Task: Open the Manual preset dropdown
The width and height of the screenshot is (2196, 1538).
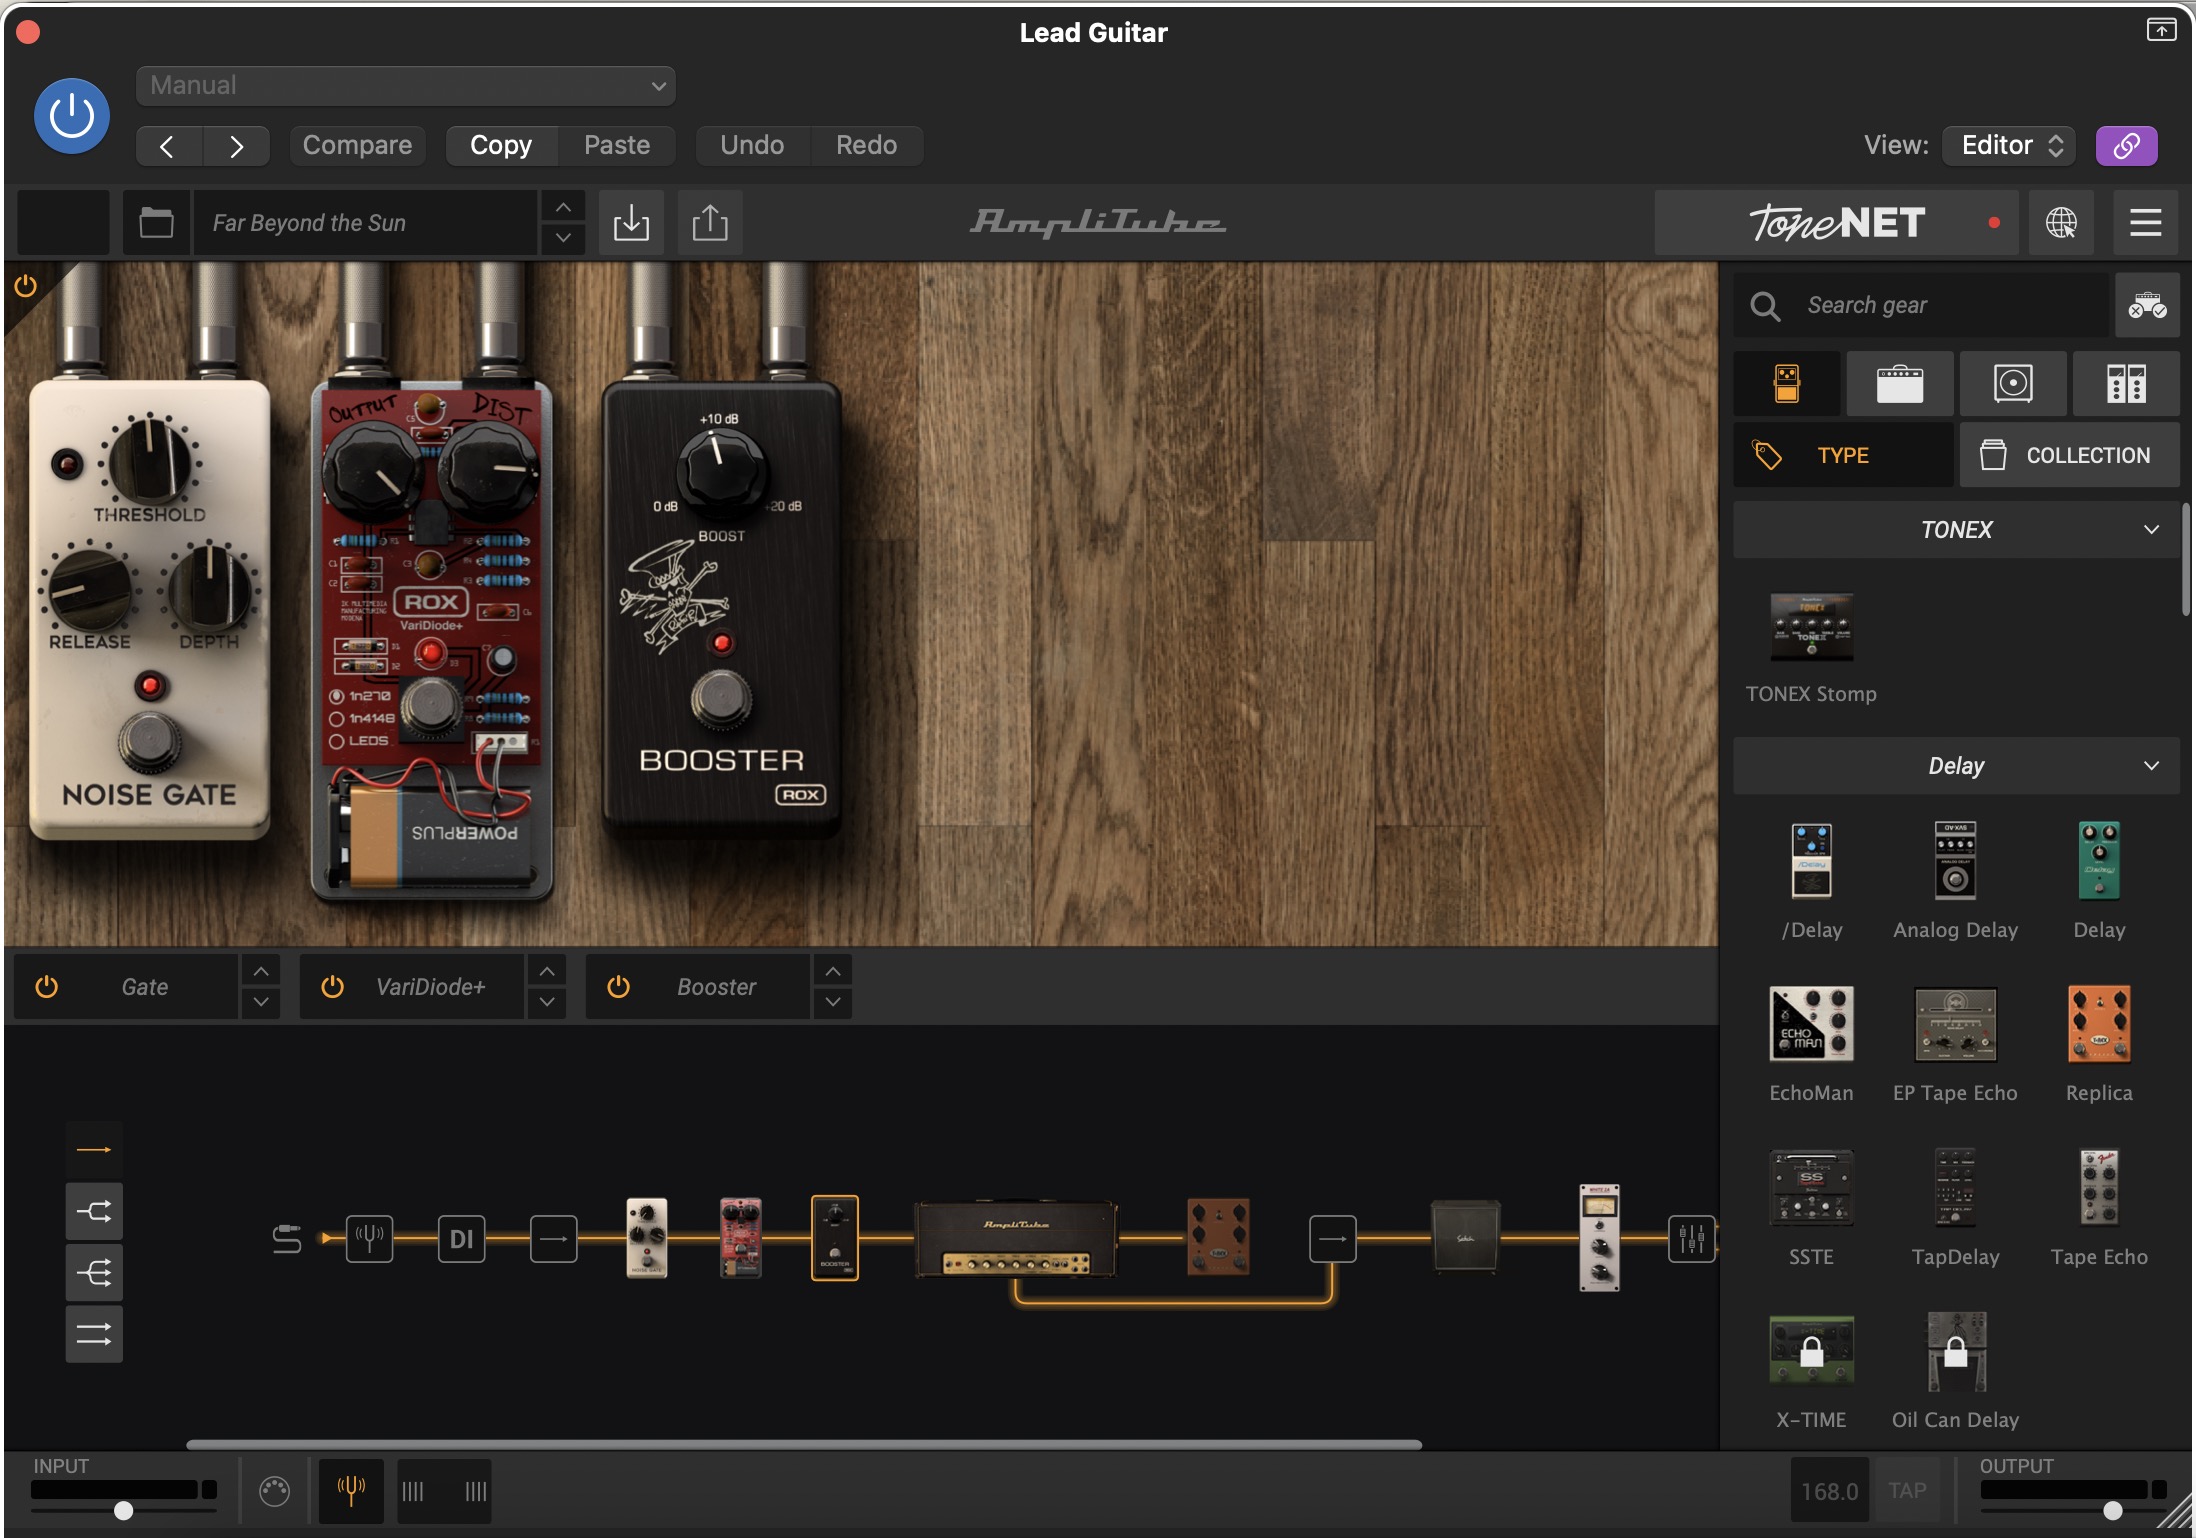Action: [406, 86]
